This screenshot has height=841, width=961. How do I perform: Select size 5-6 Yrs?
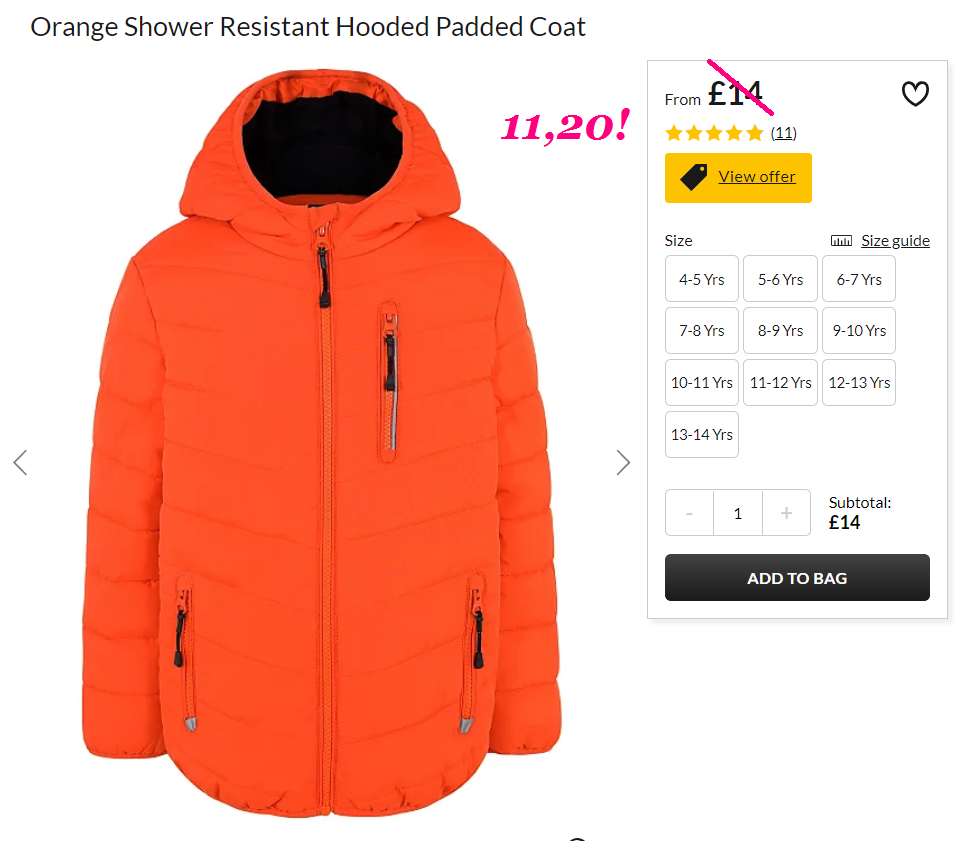point(780,279)
